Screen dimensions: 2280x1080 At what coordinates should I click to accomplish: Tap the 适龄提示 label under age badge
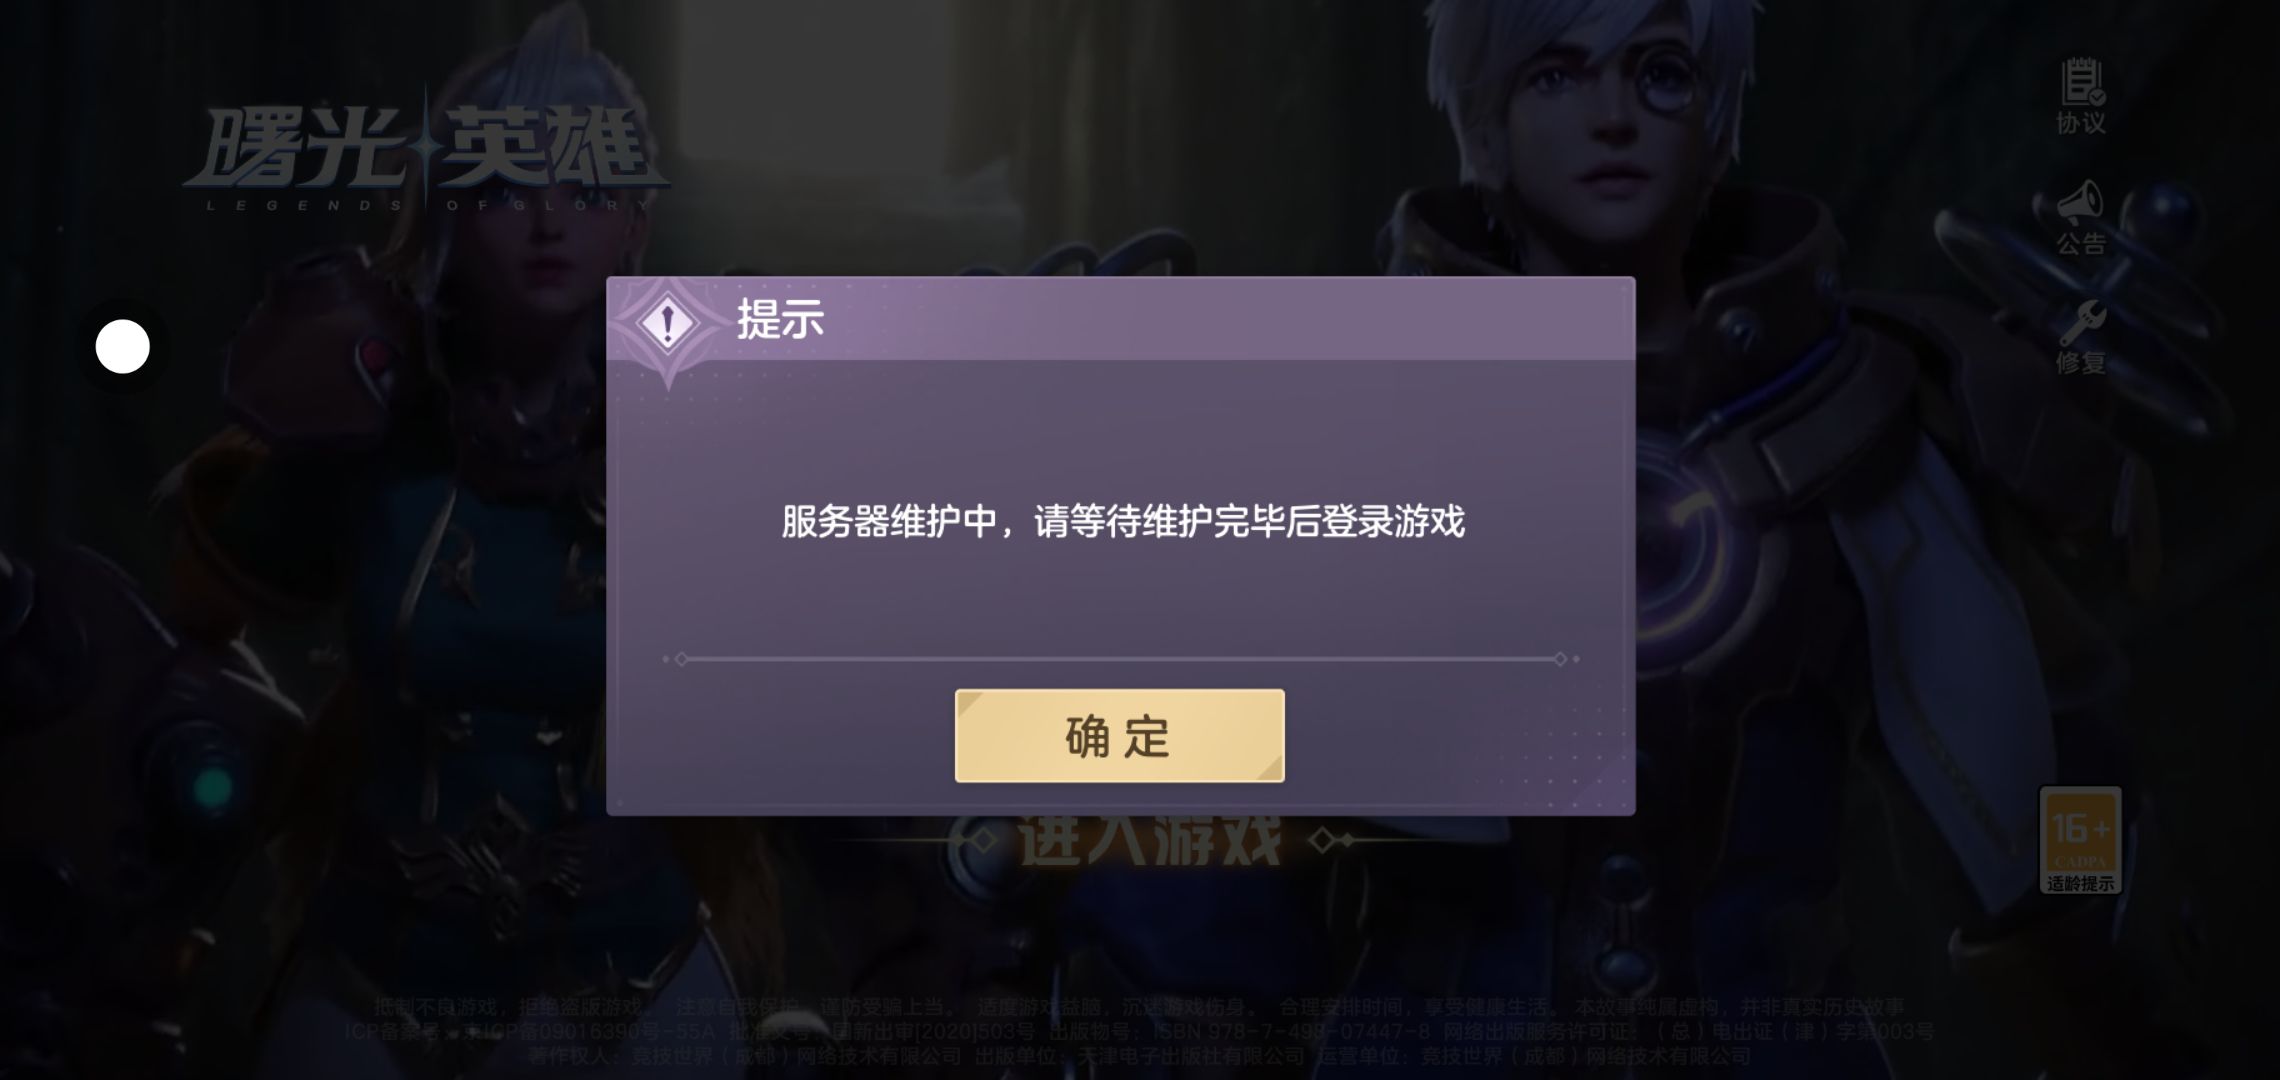pos(2080,883)
